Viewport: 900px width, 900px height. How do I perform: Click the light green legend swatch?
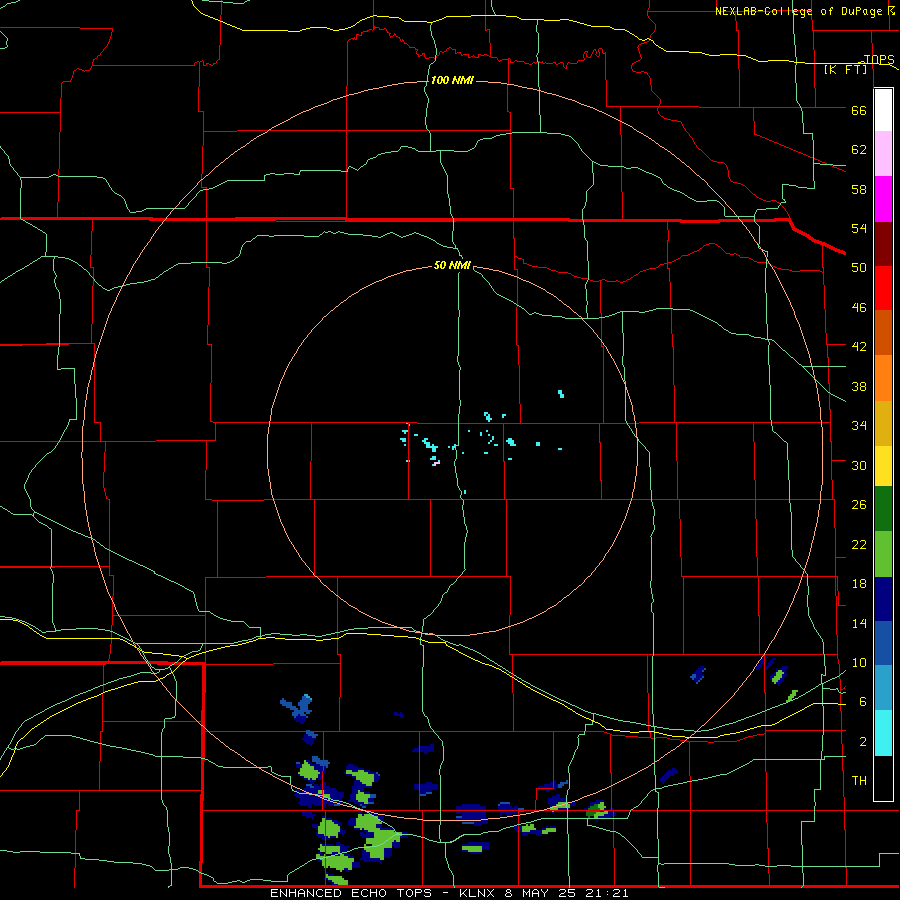click(x=883, y=554)
